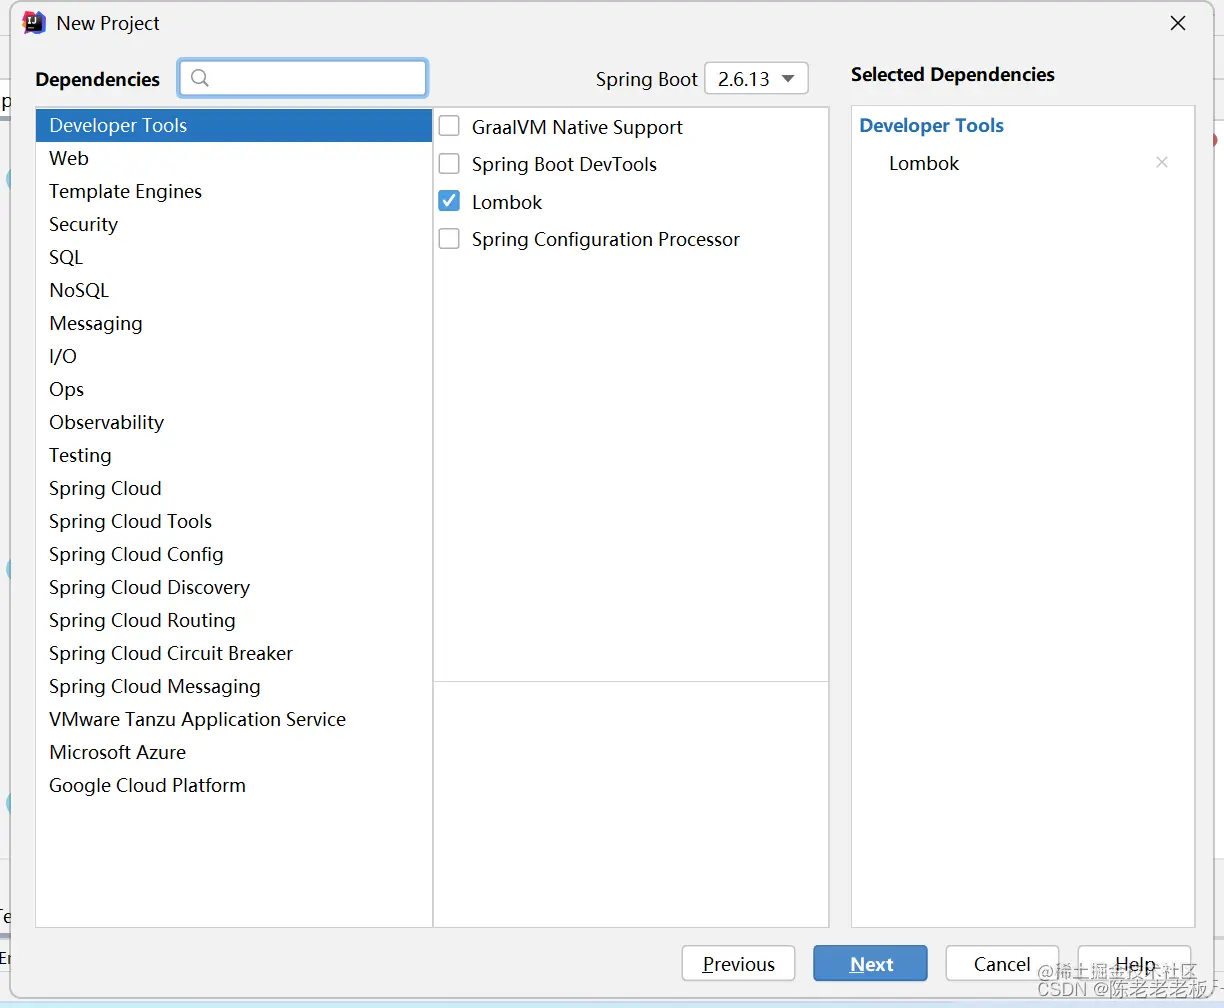Click the Spring Configuration Processor label

pos(606,239)
